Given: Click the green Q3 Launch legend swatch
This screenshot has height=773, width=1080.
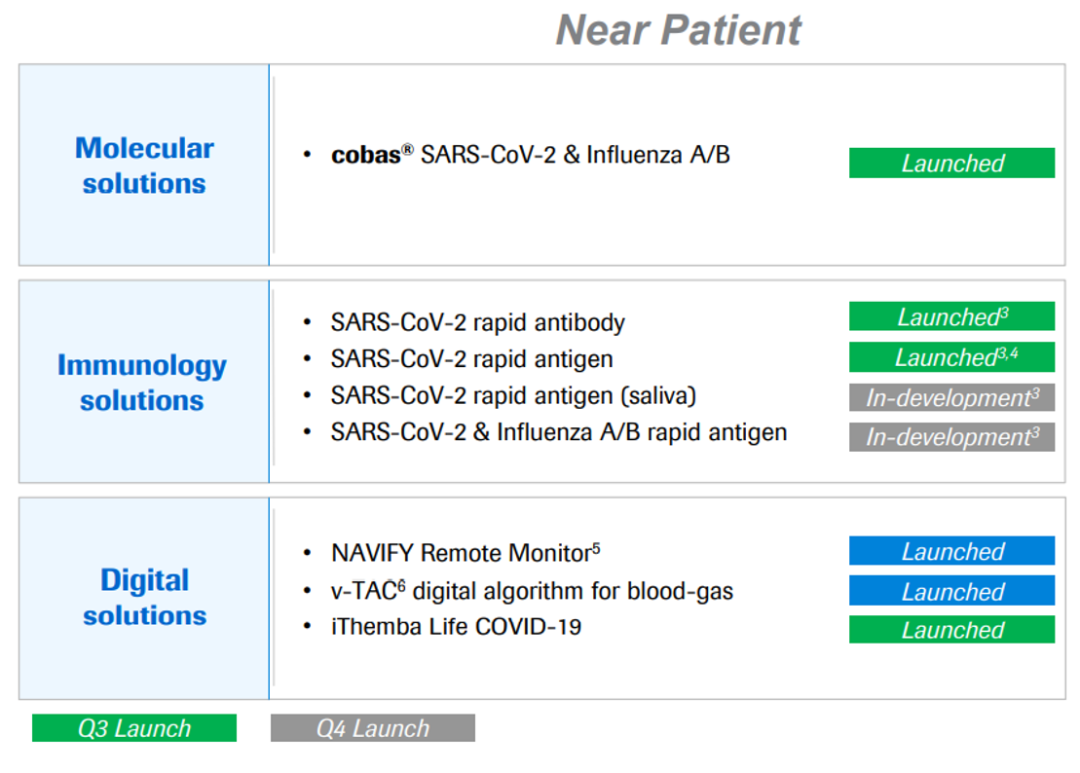Looking at the screenshot, I should point(134,728).
